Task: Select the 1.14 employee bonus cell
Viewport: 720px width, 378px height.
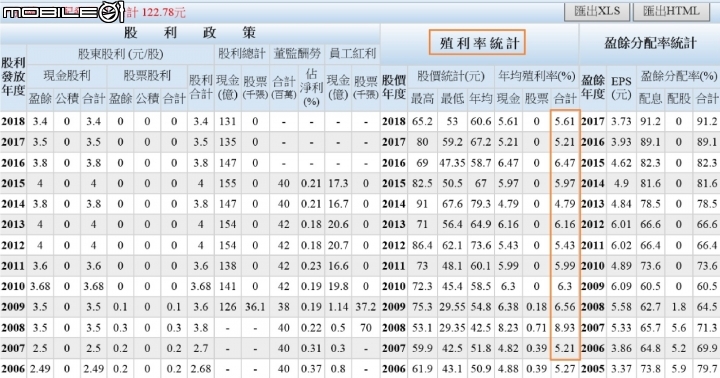Action: [x=338, y=307]
